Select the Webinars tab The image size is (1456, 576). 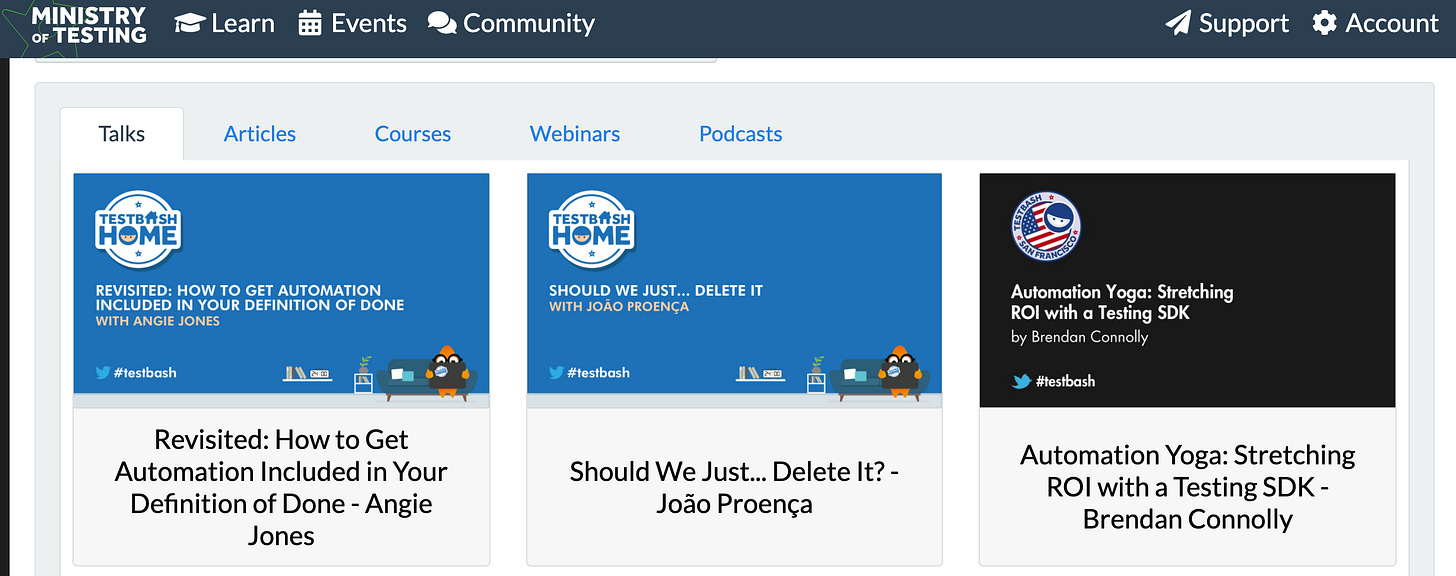pyautogui.click(x=575, y=134)
